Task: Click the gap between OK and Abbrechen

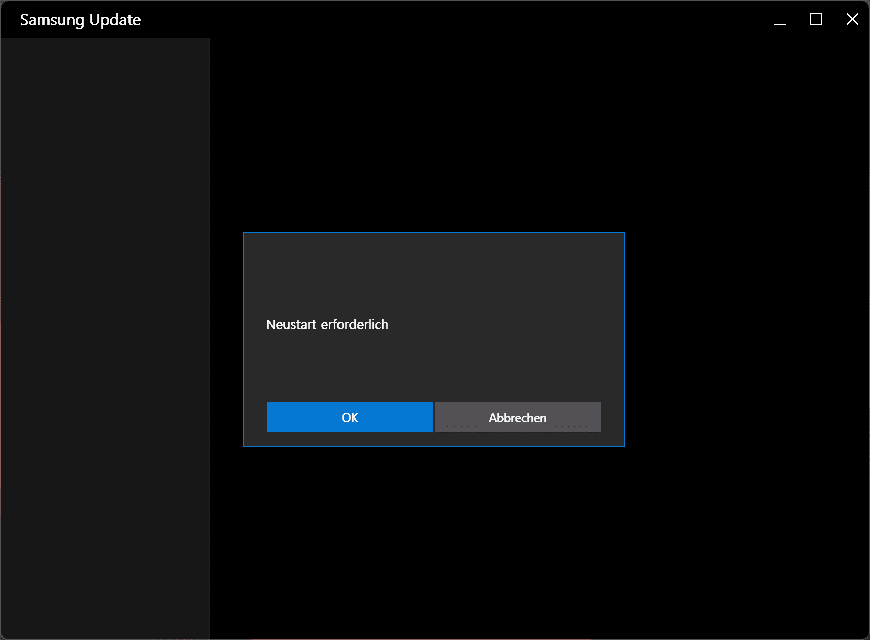Action: point(433,417)
